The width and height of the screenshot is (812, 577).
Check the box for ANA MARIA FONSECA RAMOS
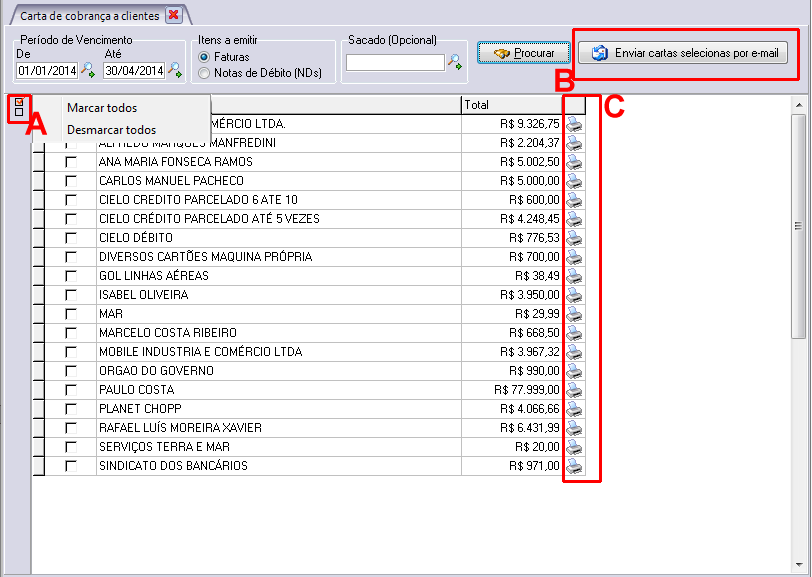[71, 162]
